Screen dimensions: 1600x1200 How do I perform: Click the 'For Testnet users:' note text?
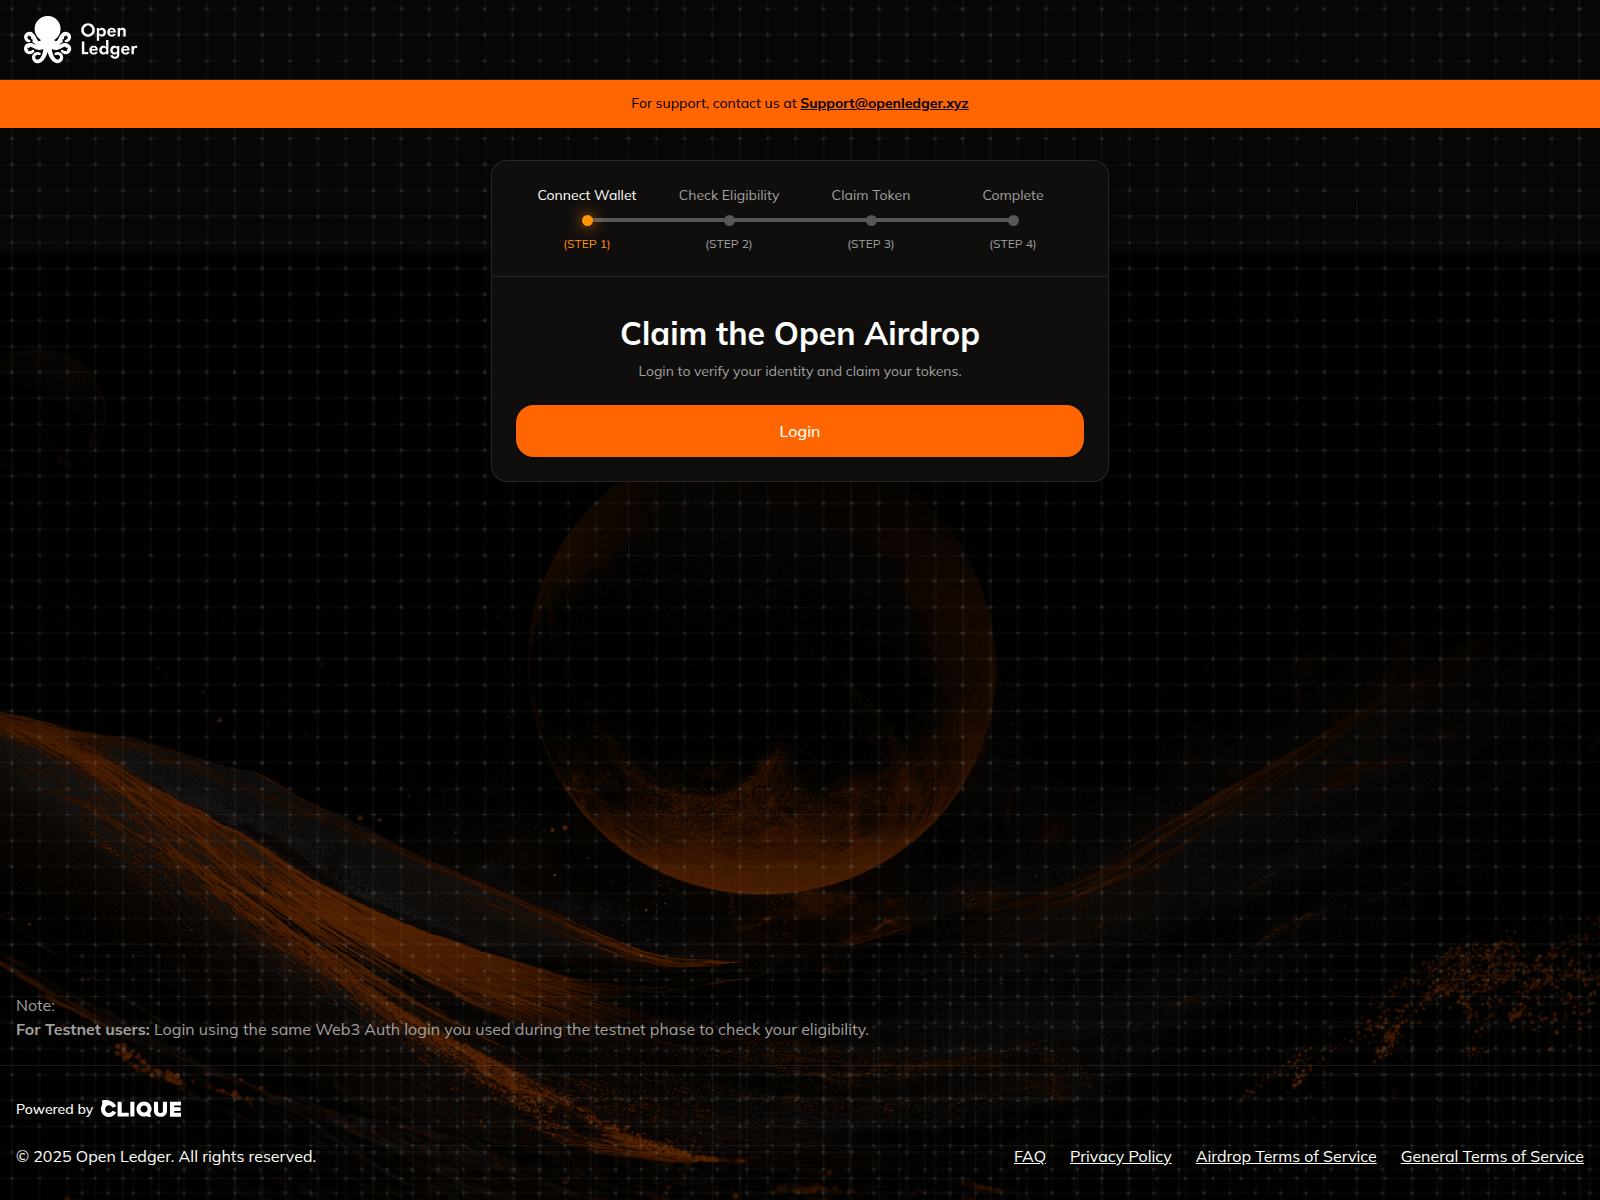tap(83, 1029)
